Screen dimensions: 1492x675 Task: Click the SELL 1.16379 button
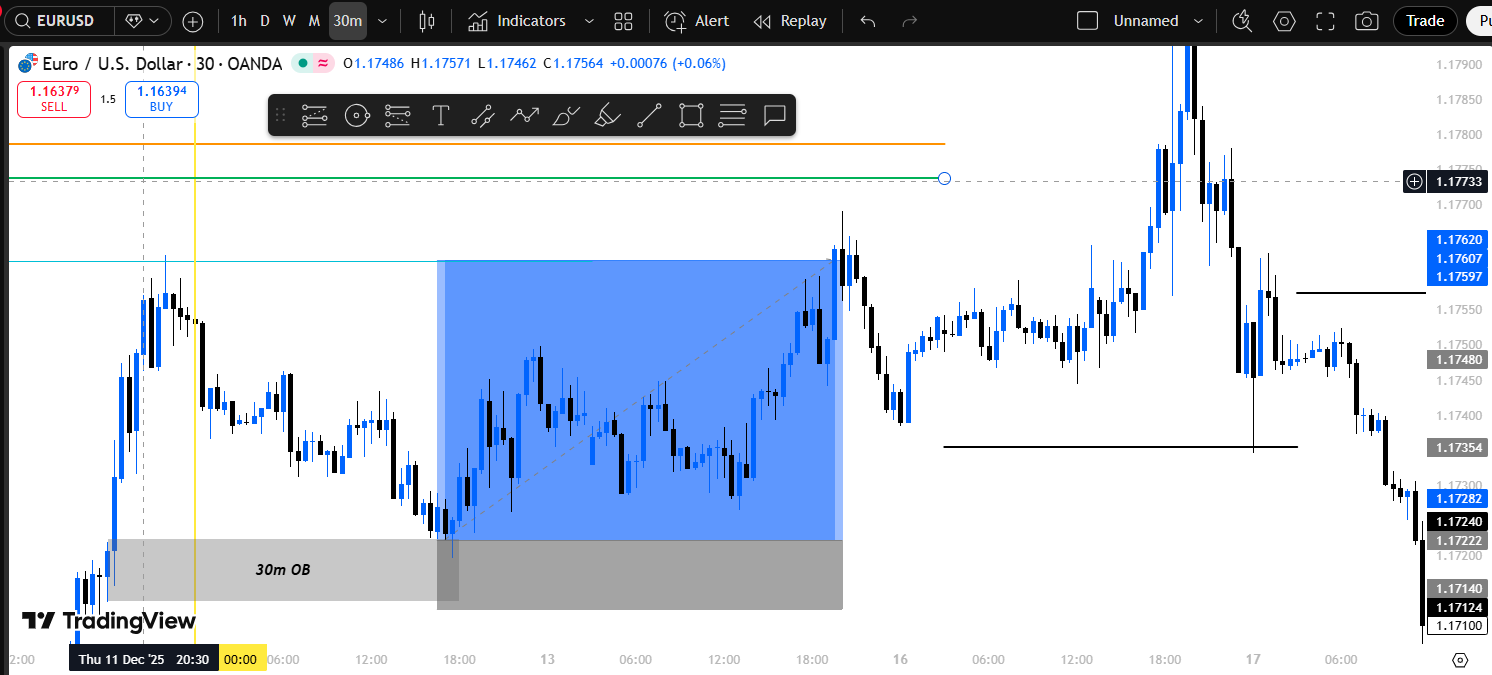pyautogui.click(x=54, y=99)
